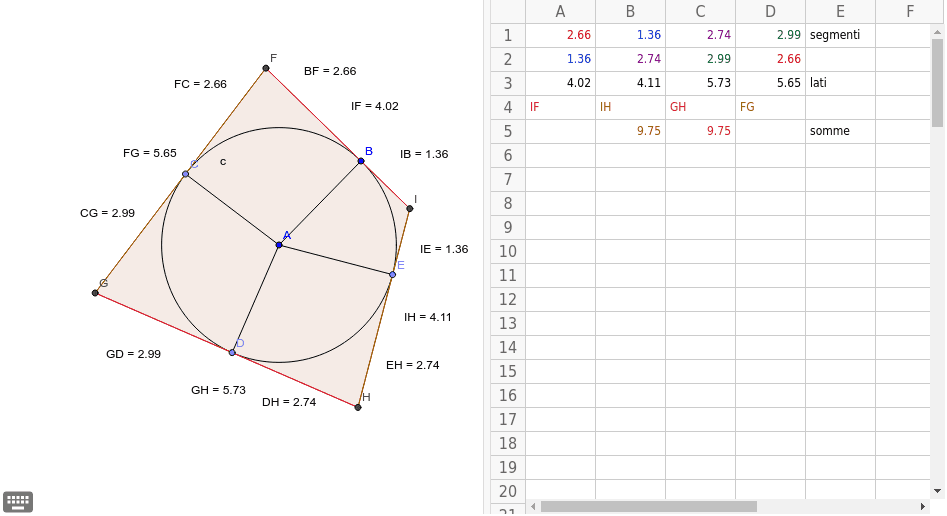947x516 pixels.
Task: Select tangent point D on the circle
Action: (232, 352)
